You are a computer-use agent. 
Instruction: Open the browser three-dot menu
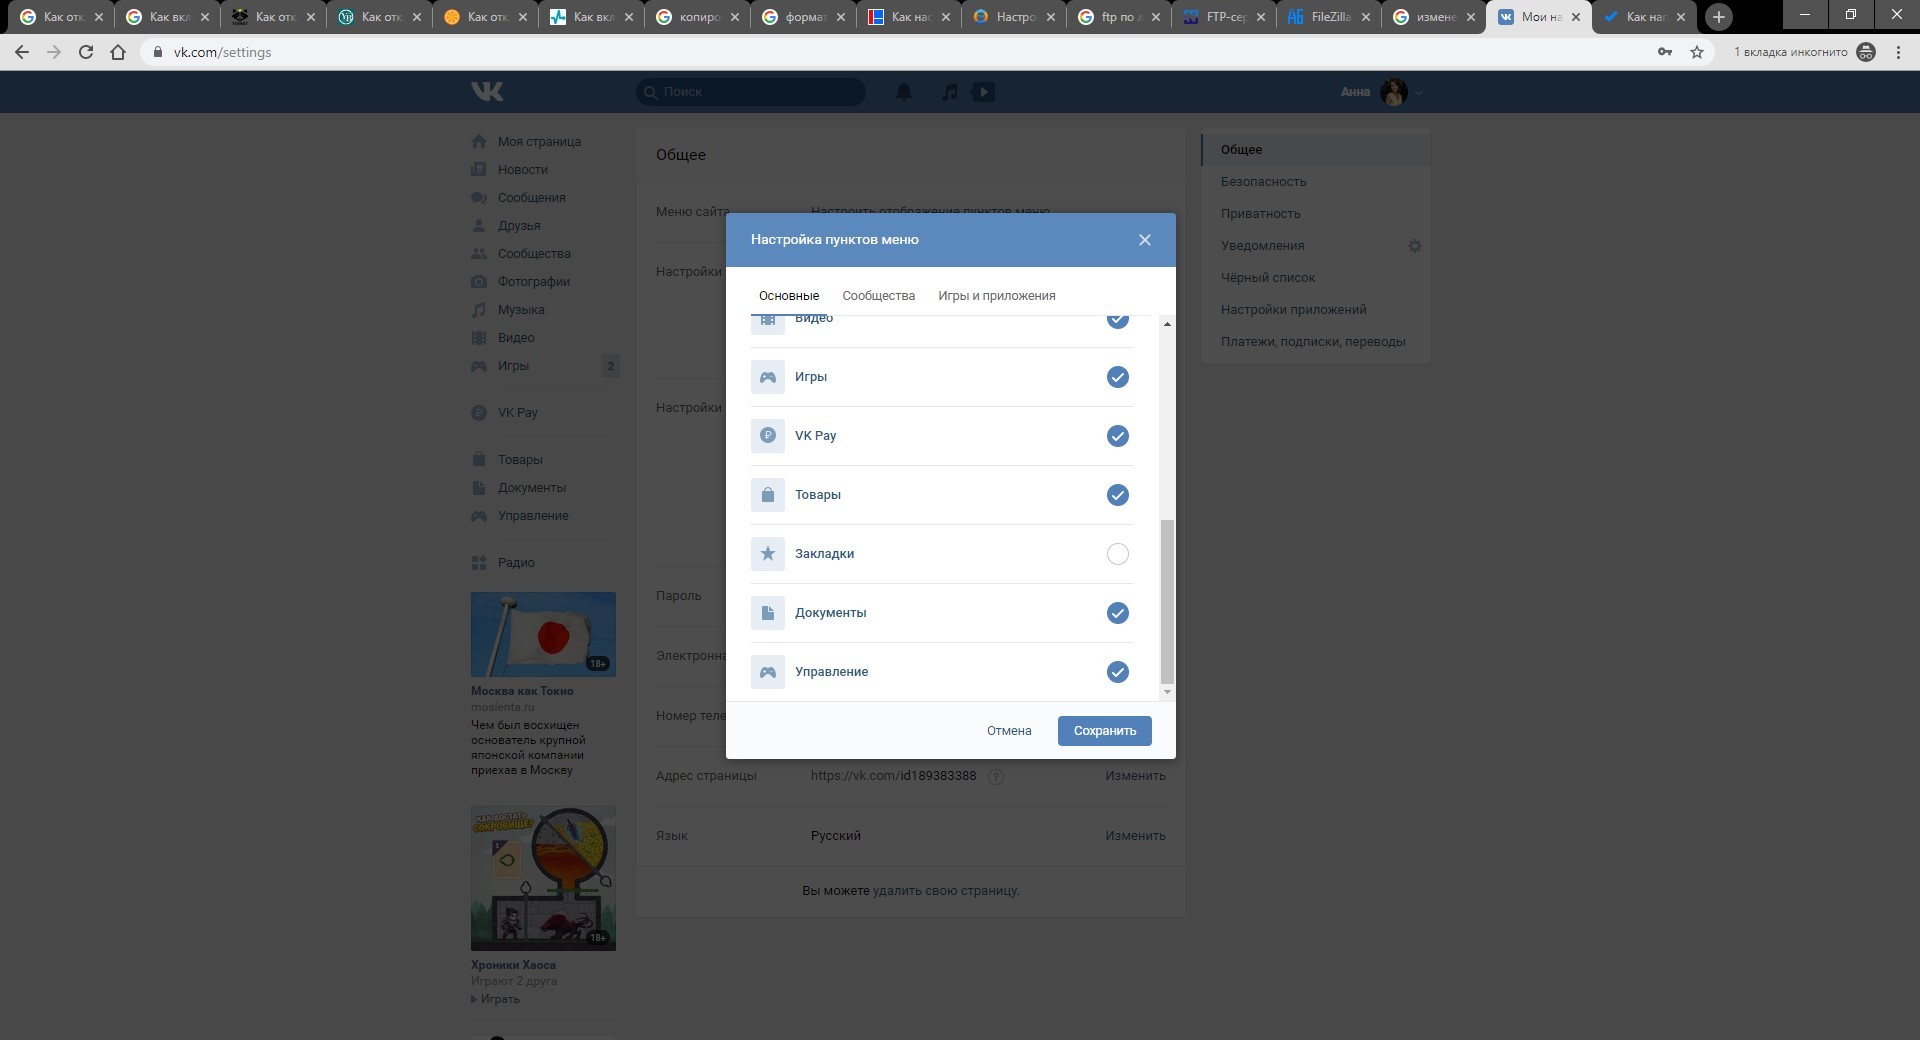[x=1899, y=52]
